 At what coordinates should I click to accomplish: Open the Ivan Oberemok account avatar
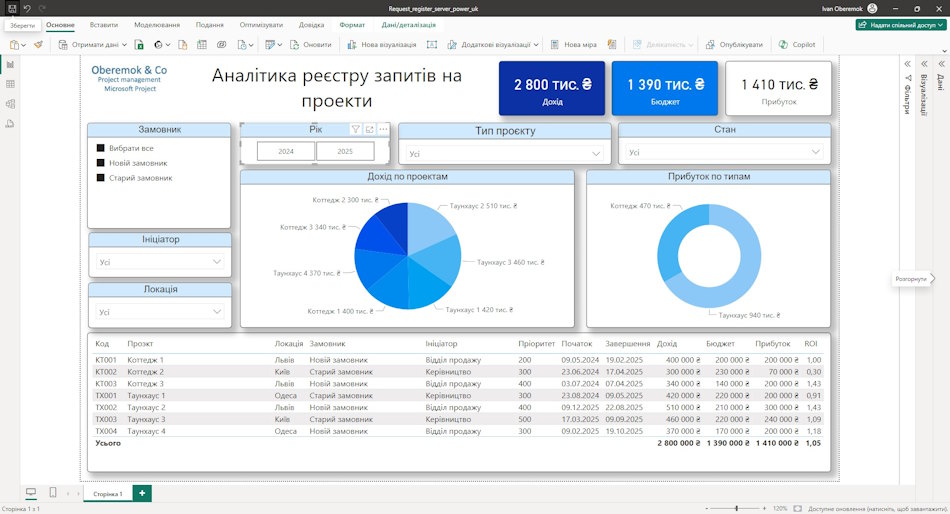872,8
